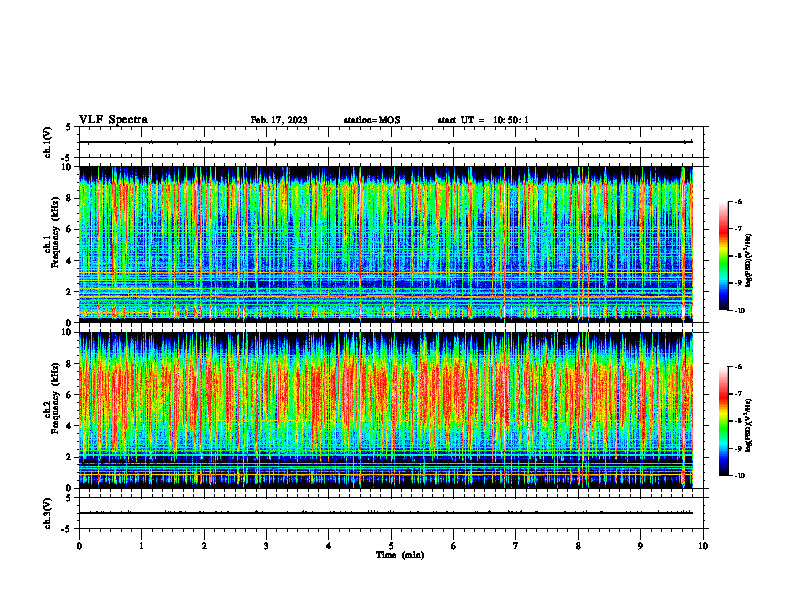Viewport: 792px width, 612px height.
Task: Click the '-5' tick on ch.3(V) axis
Action: 66,529
